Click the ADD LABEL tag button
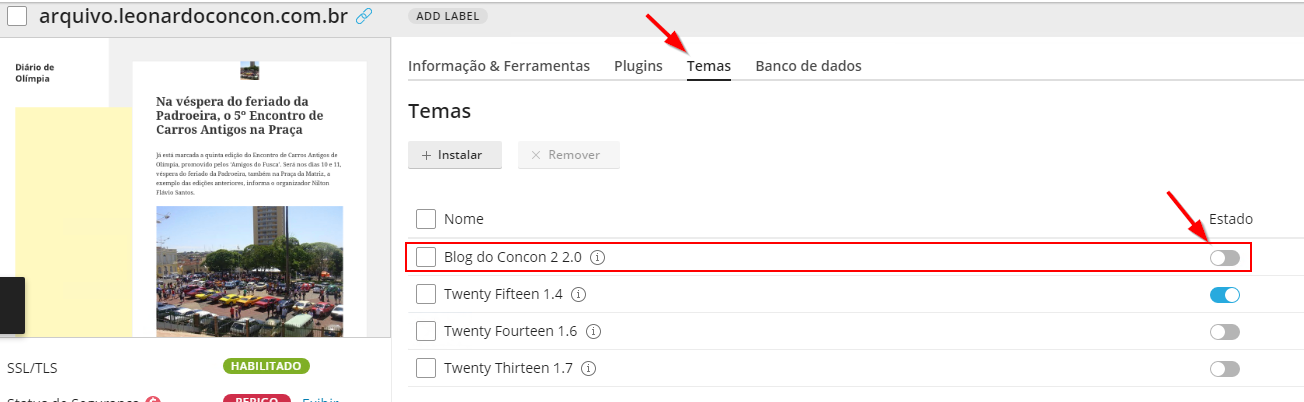The image size is (1304, 402). coord(448,16)
